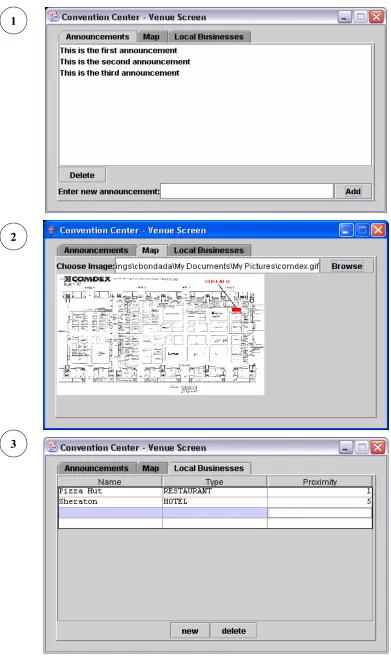Close window 2 Venue Screen

(x=378, y=231)
